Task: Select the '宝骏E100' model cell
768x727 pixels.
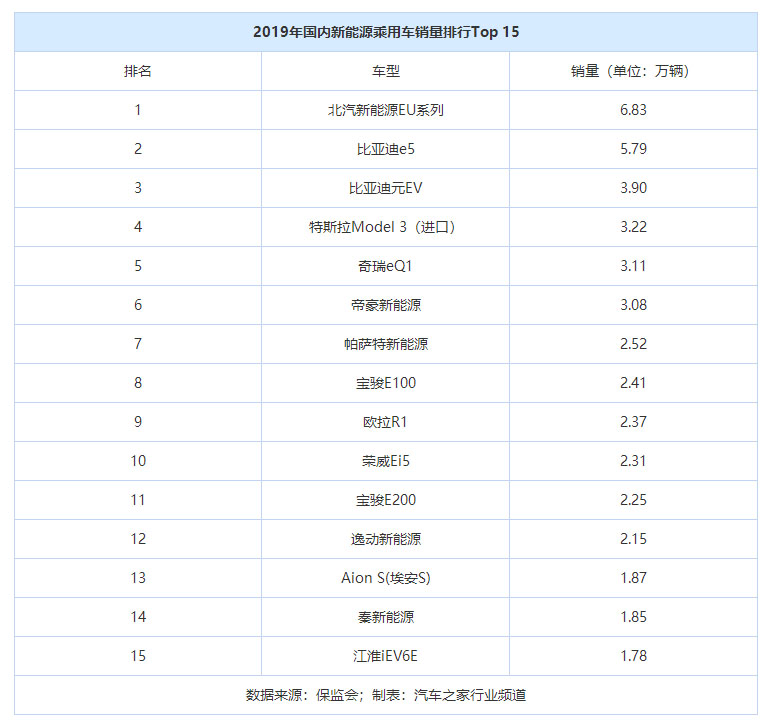Action: pos(385,383)
